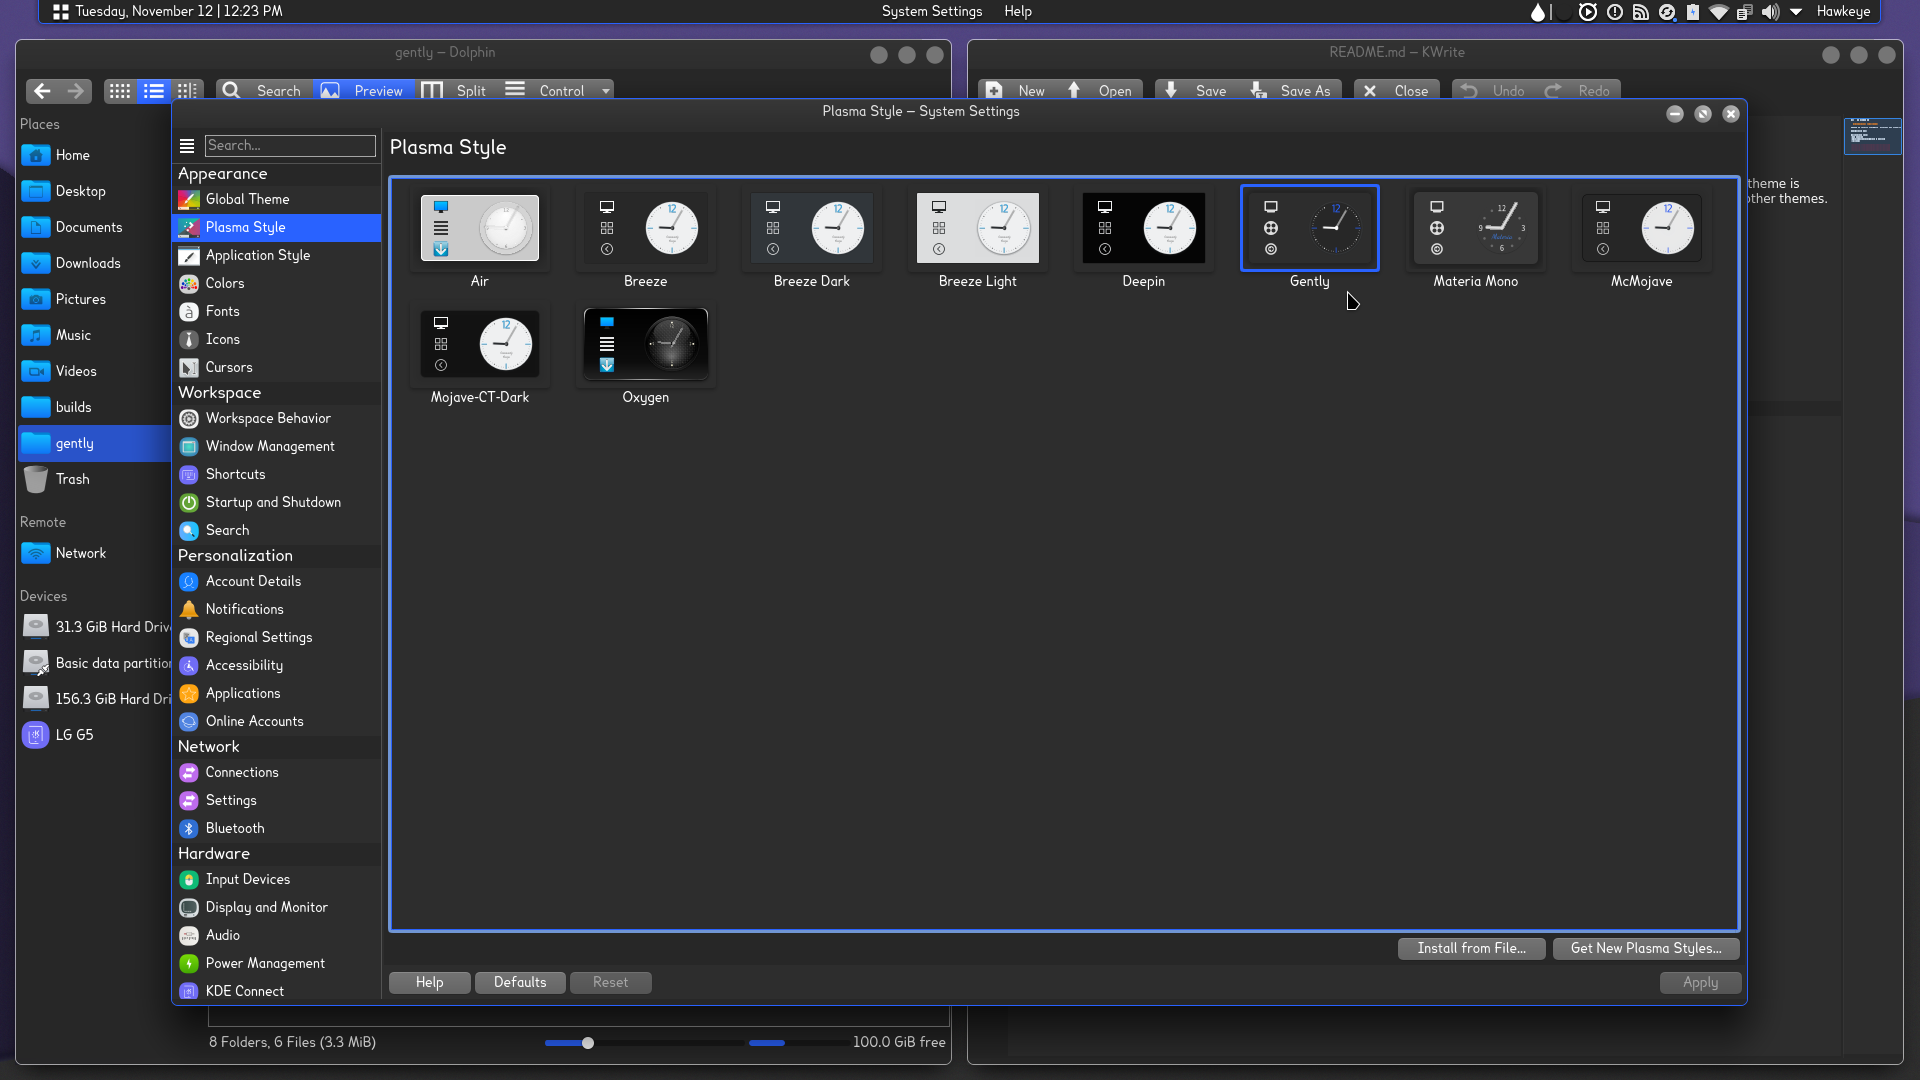The width and height of the screenshot is (1920, 1080).
Task: Open Audio settings
Action: pyautogui.click(x=276, y=935)
